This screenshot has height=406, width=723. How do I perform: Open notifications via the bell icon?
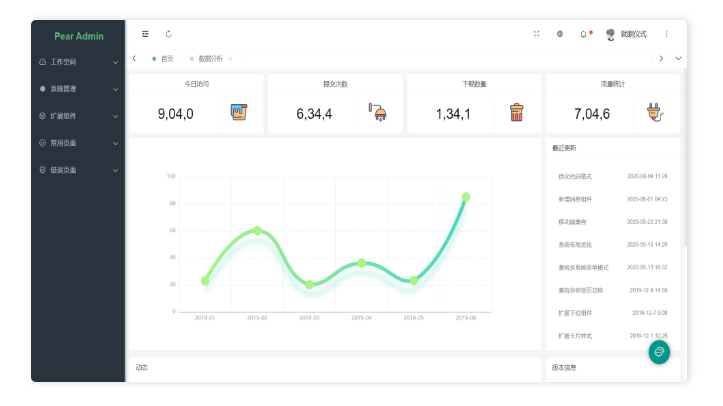[x=584, y=34]
